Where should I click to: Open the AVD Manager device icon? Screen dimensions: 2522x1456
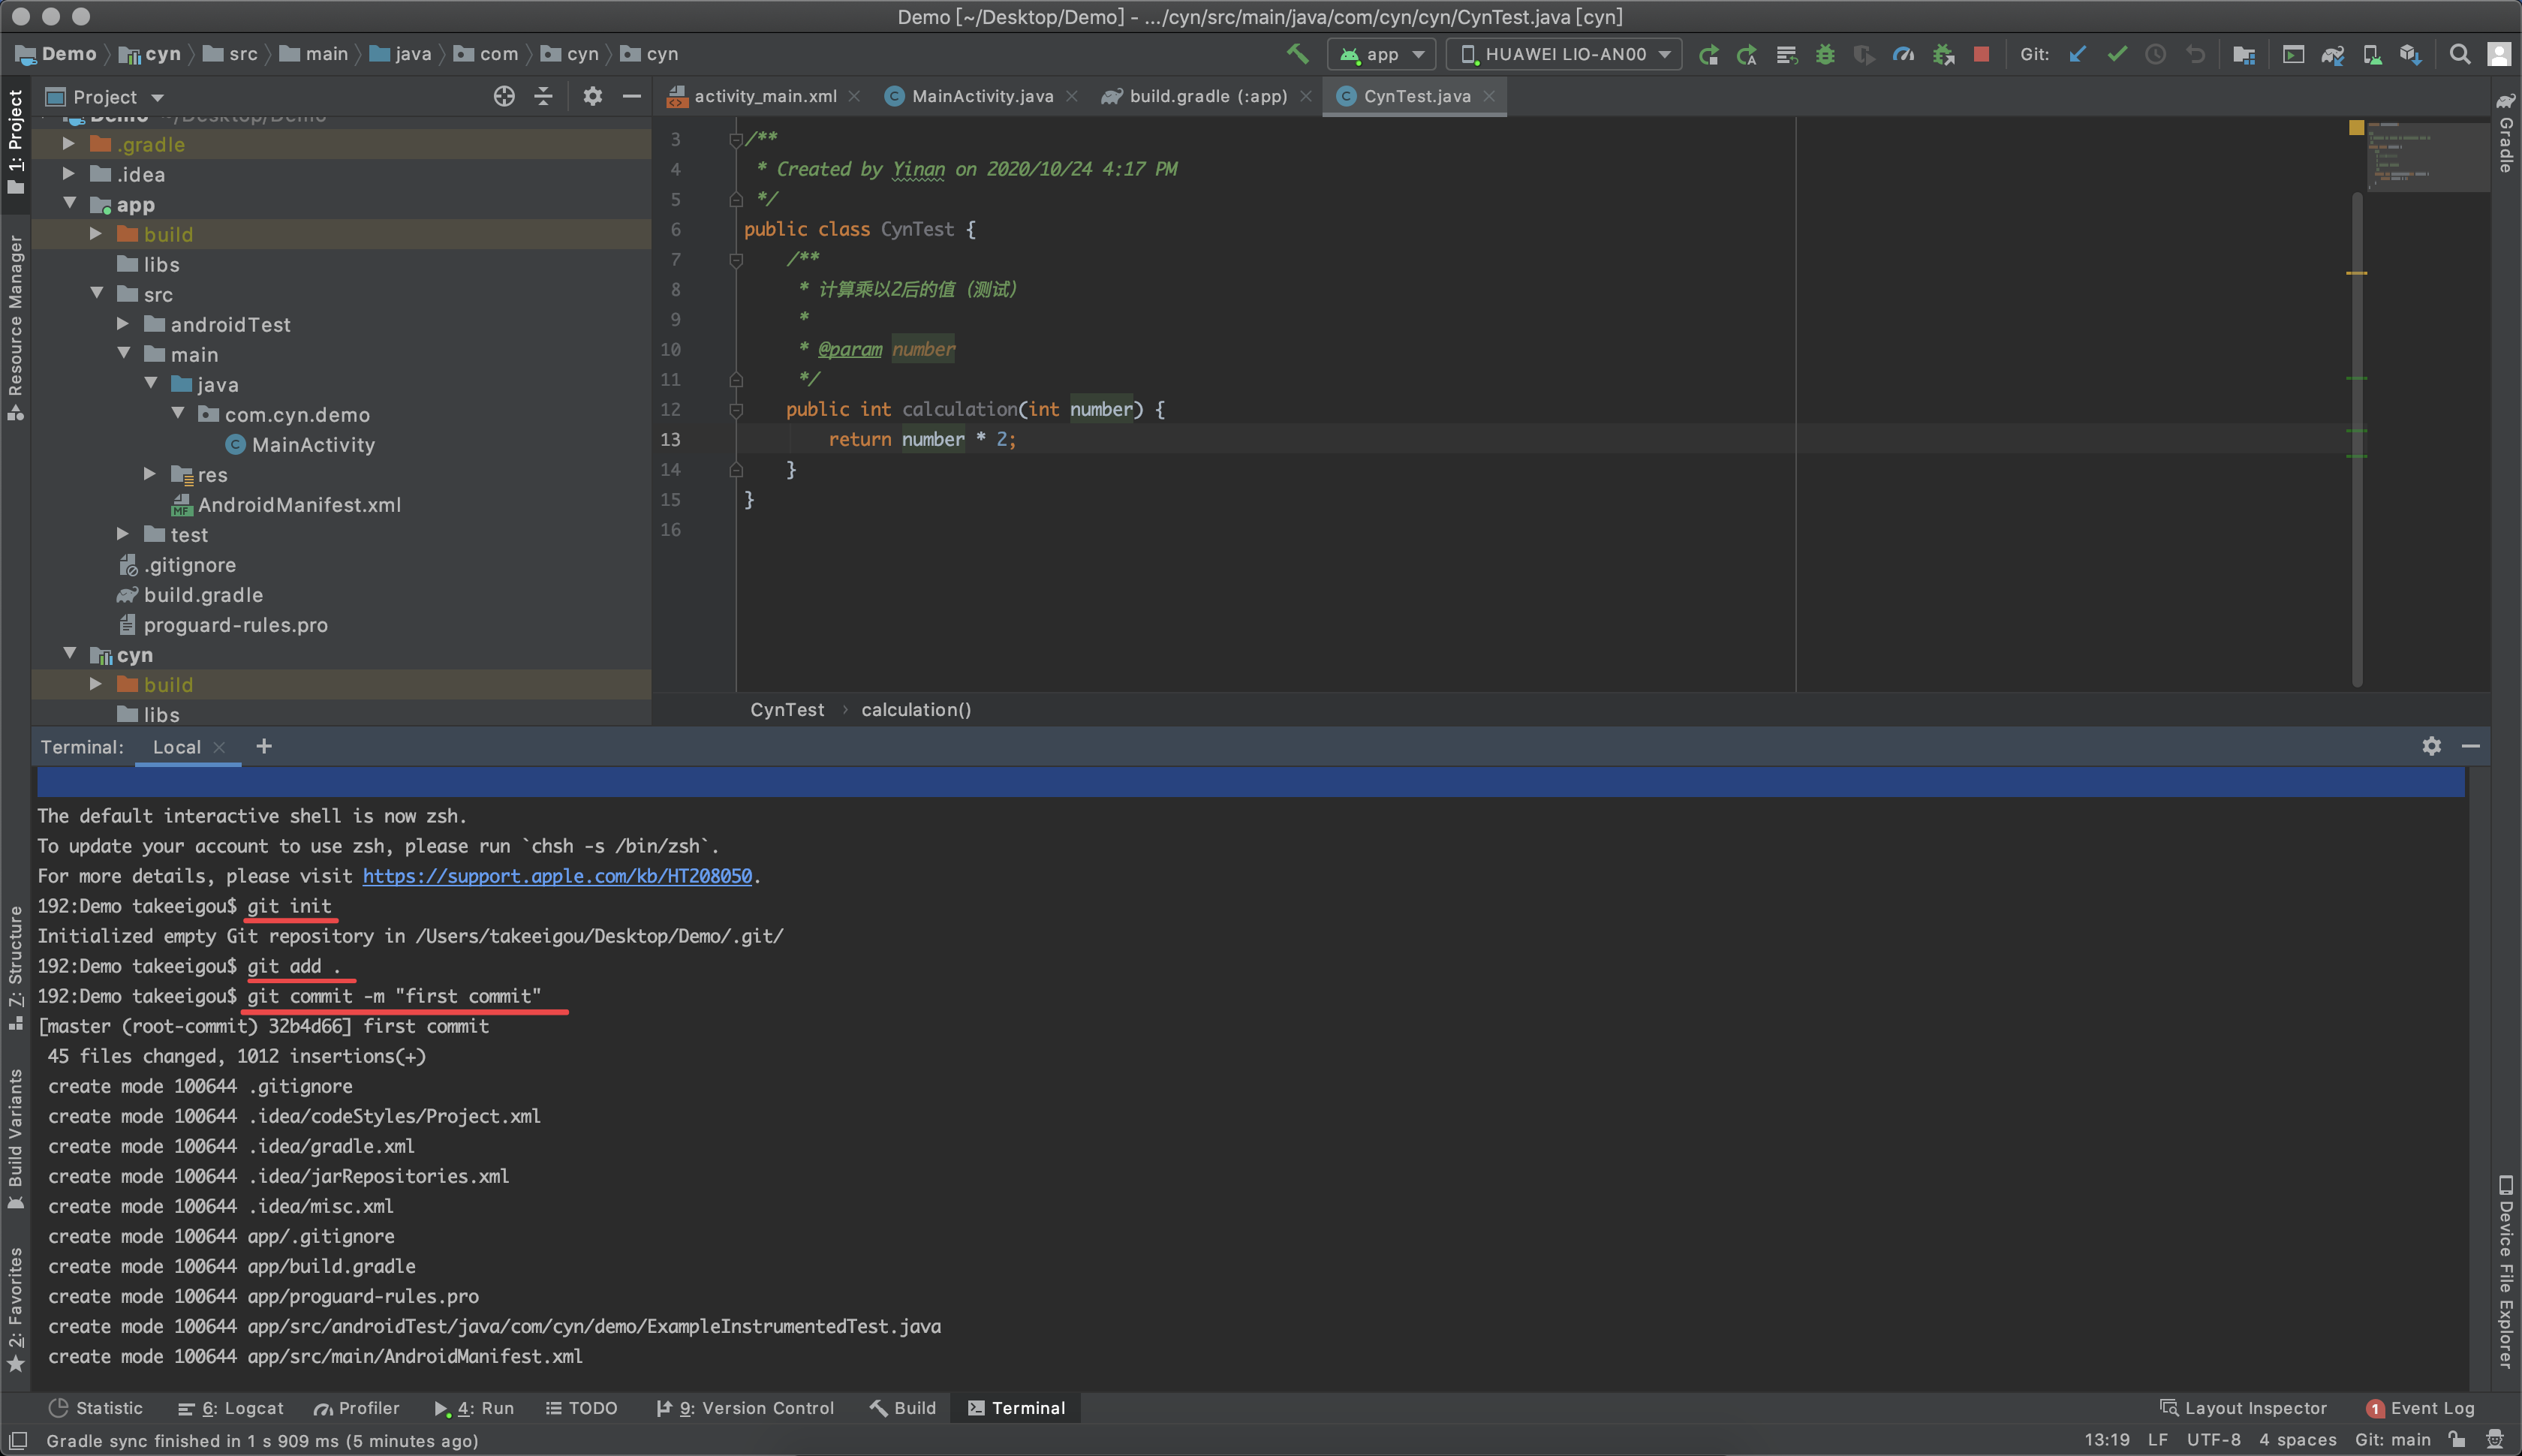(2371, 54)
